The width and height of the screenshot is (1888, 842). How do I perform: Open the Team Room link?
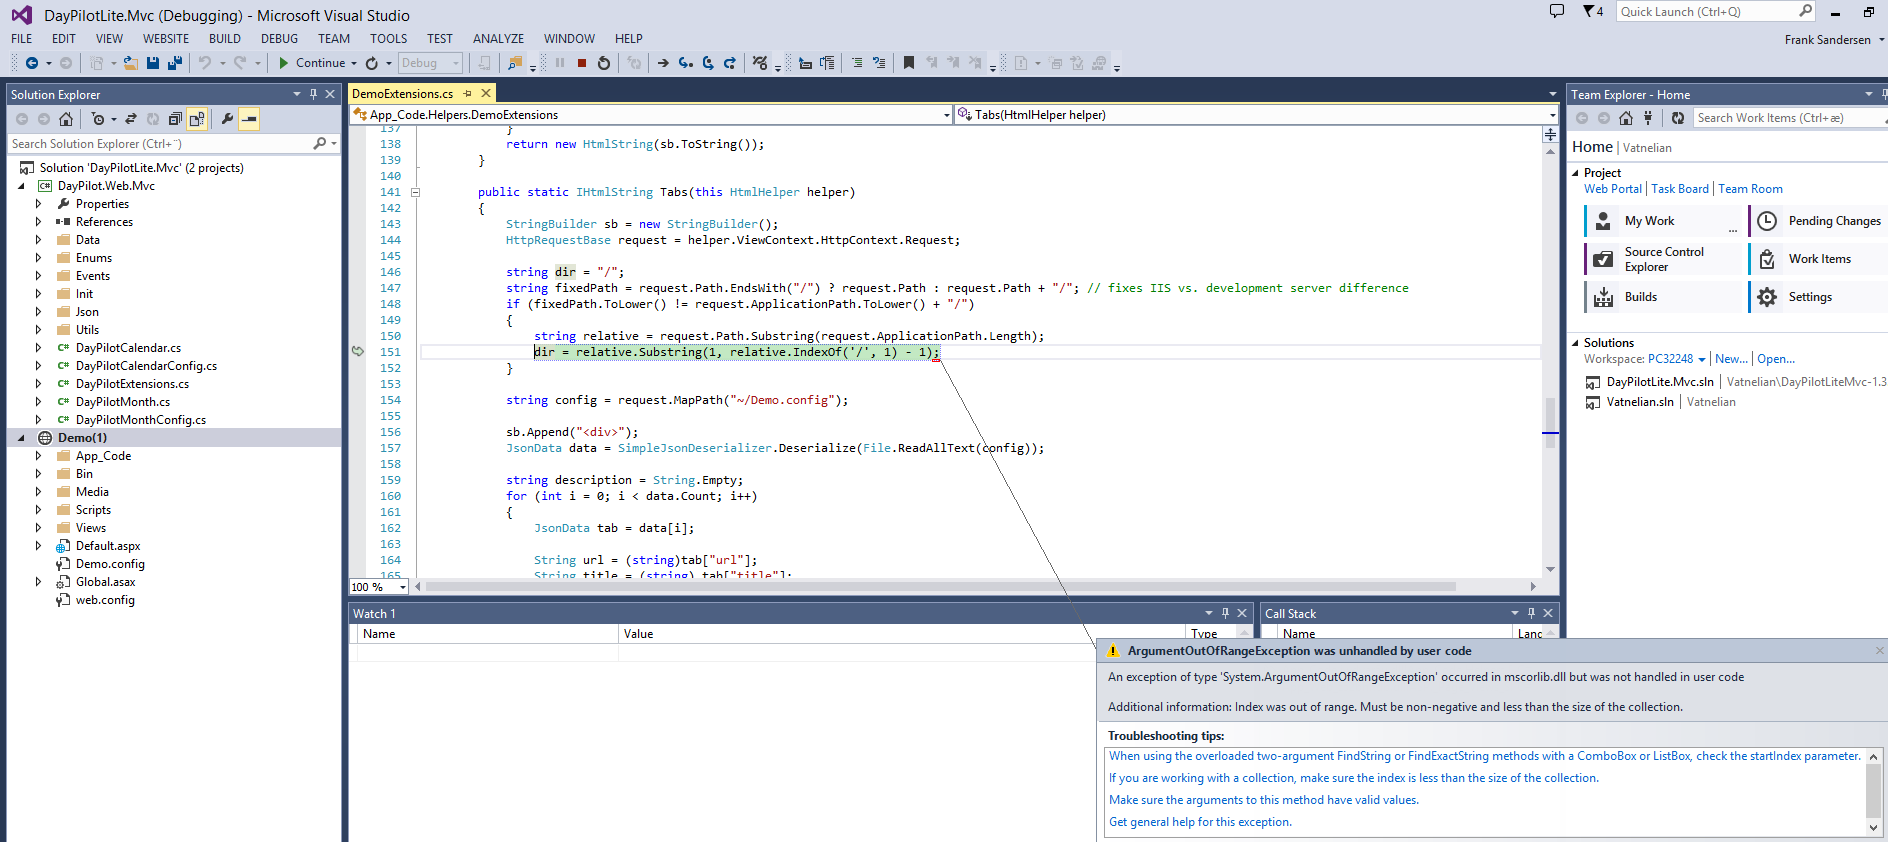click(x=1750, y=189)
